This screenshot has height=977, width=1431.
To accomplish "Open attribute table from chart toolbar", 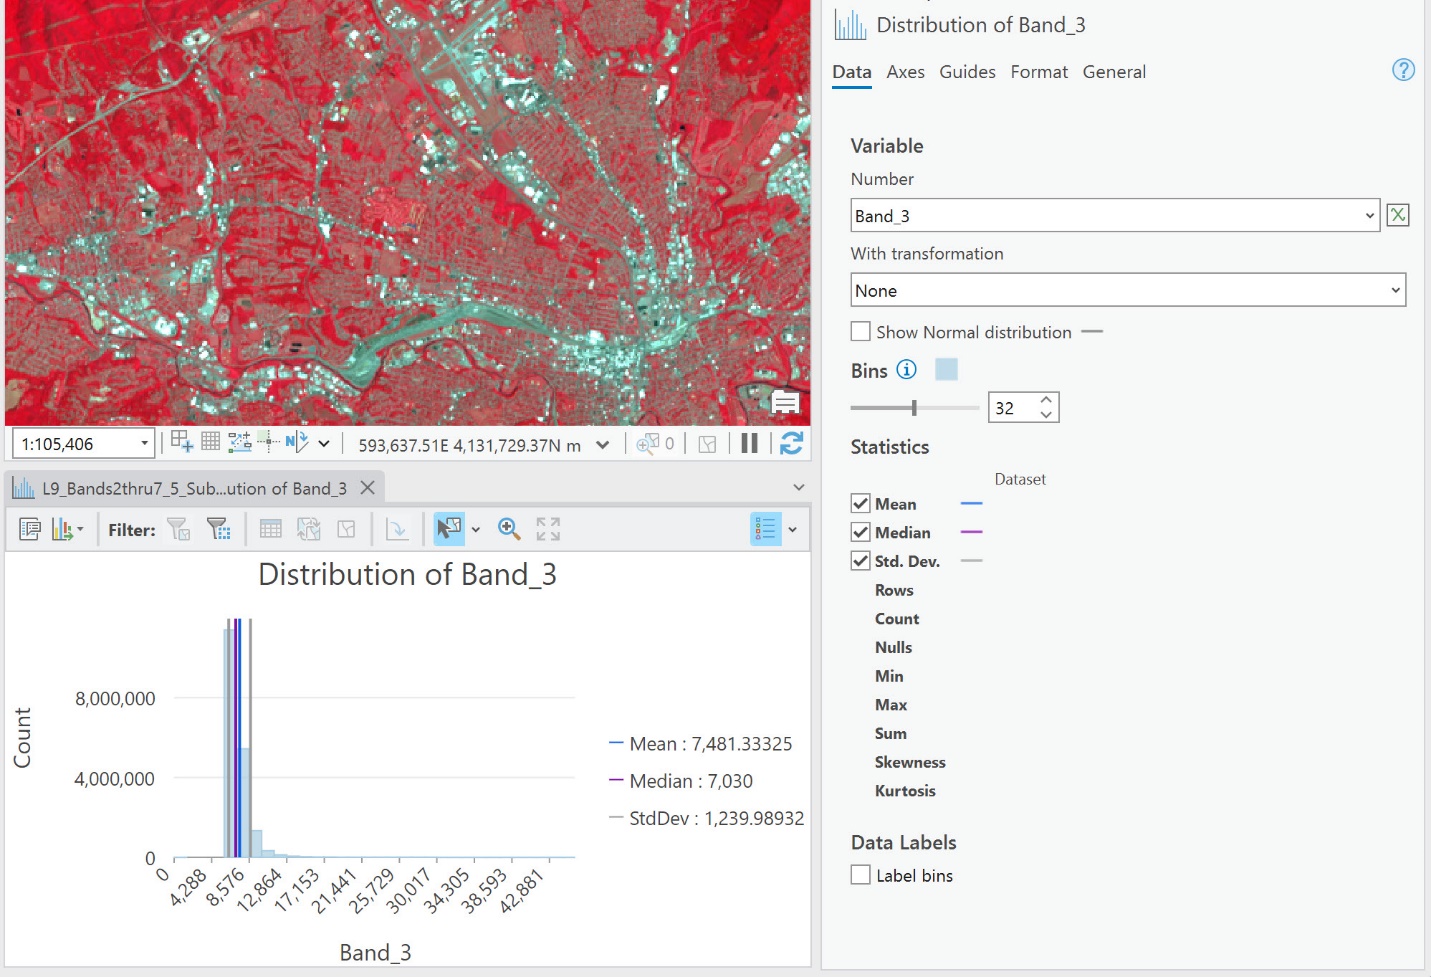I will (x=270, y=529).
